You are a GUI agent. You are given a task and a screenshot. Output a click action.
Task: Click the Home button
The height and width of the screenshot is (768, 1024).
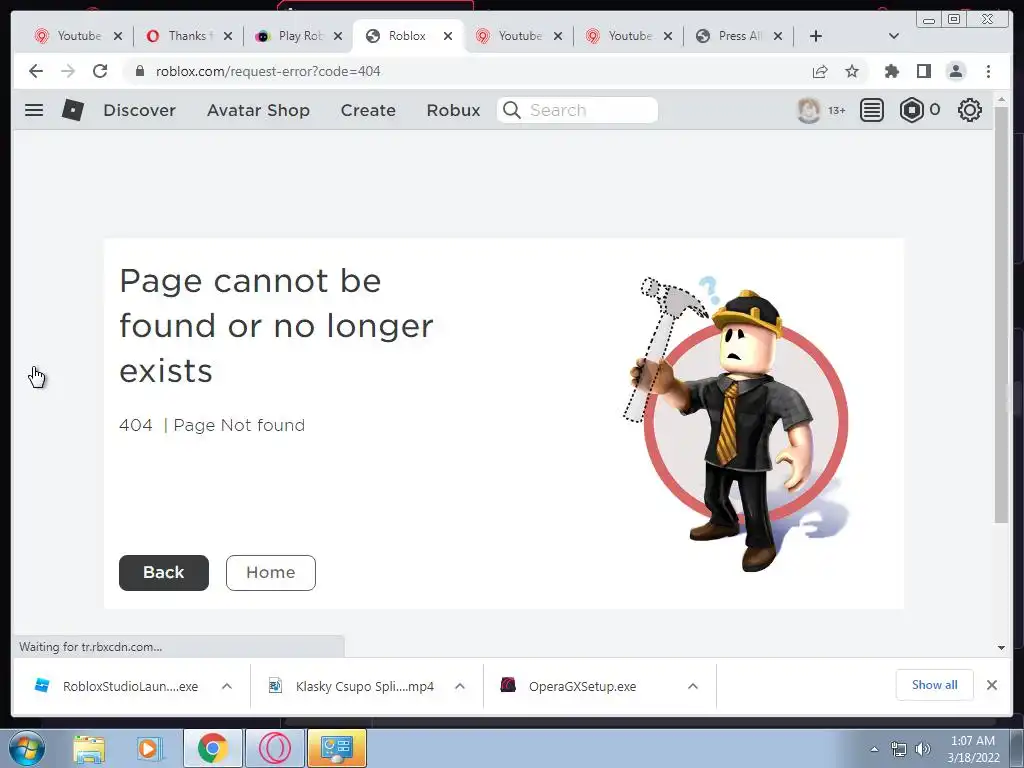(271, 573)
